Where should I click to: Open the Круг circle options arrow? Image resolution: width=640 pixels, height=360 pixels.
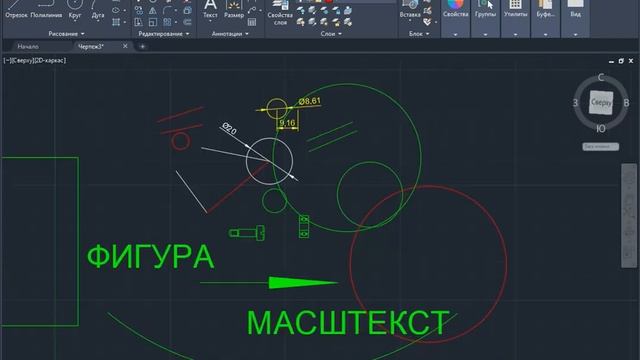(75, 21)
